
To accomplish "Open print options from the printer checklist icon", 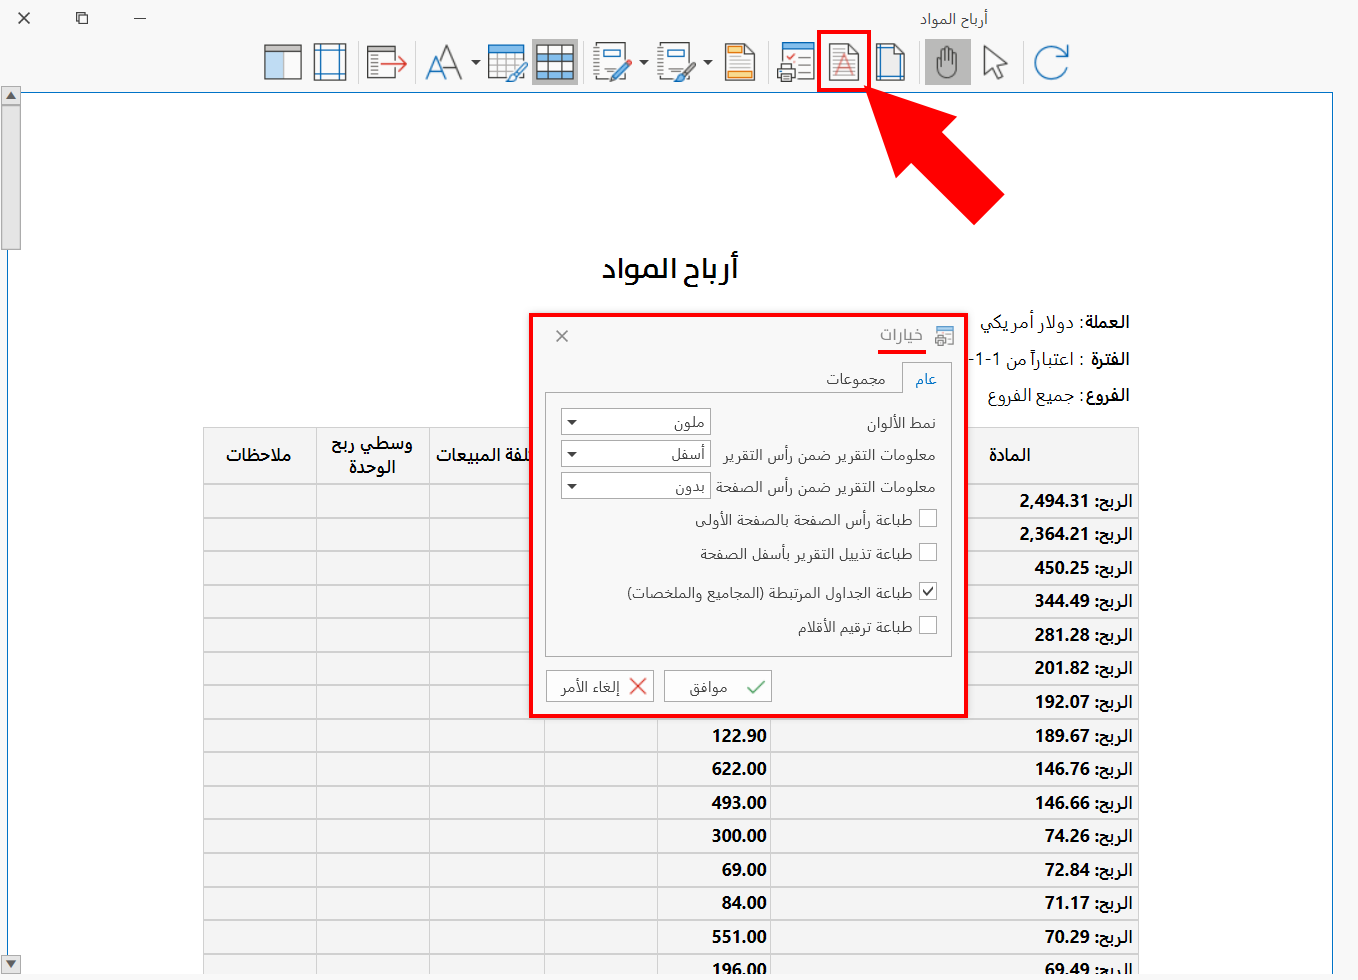I will (x=796, y=62).
